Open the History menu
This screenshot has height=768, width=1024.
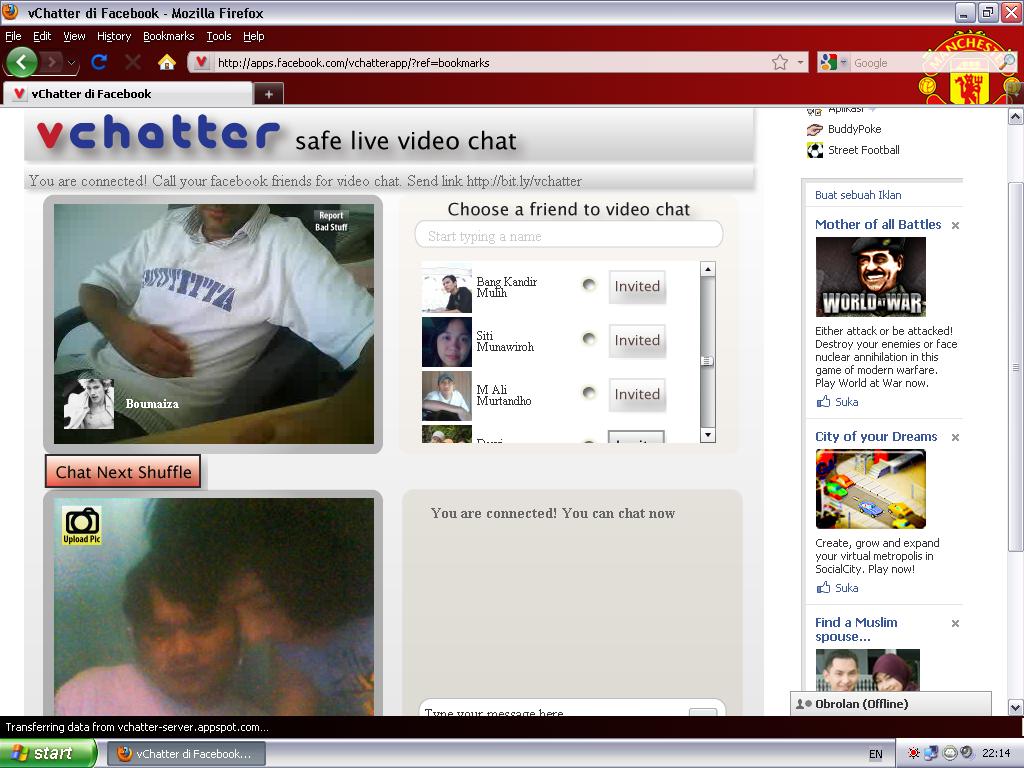pos(114,37)
